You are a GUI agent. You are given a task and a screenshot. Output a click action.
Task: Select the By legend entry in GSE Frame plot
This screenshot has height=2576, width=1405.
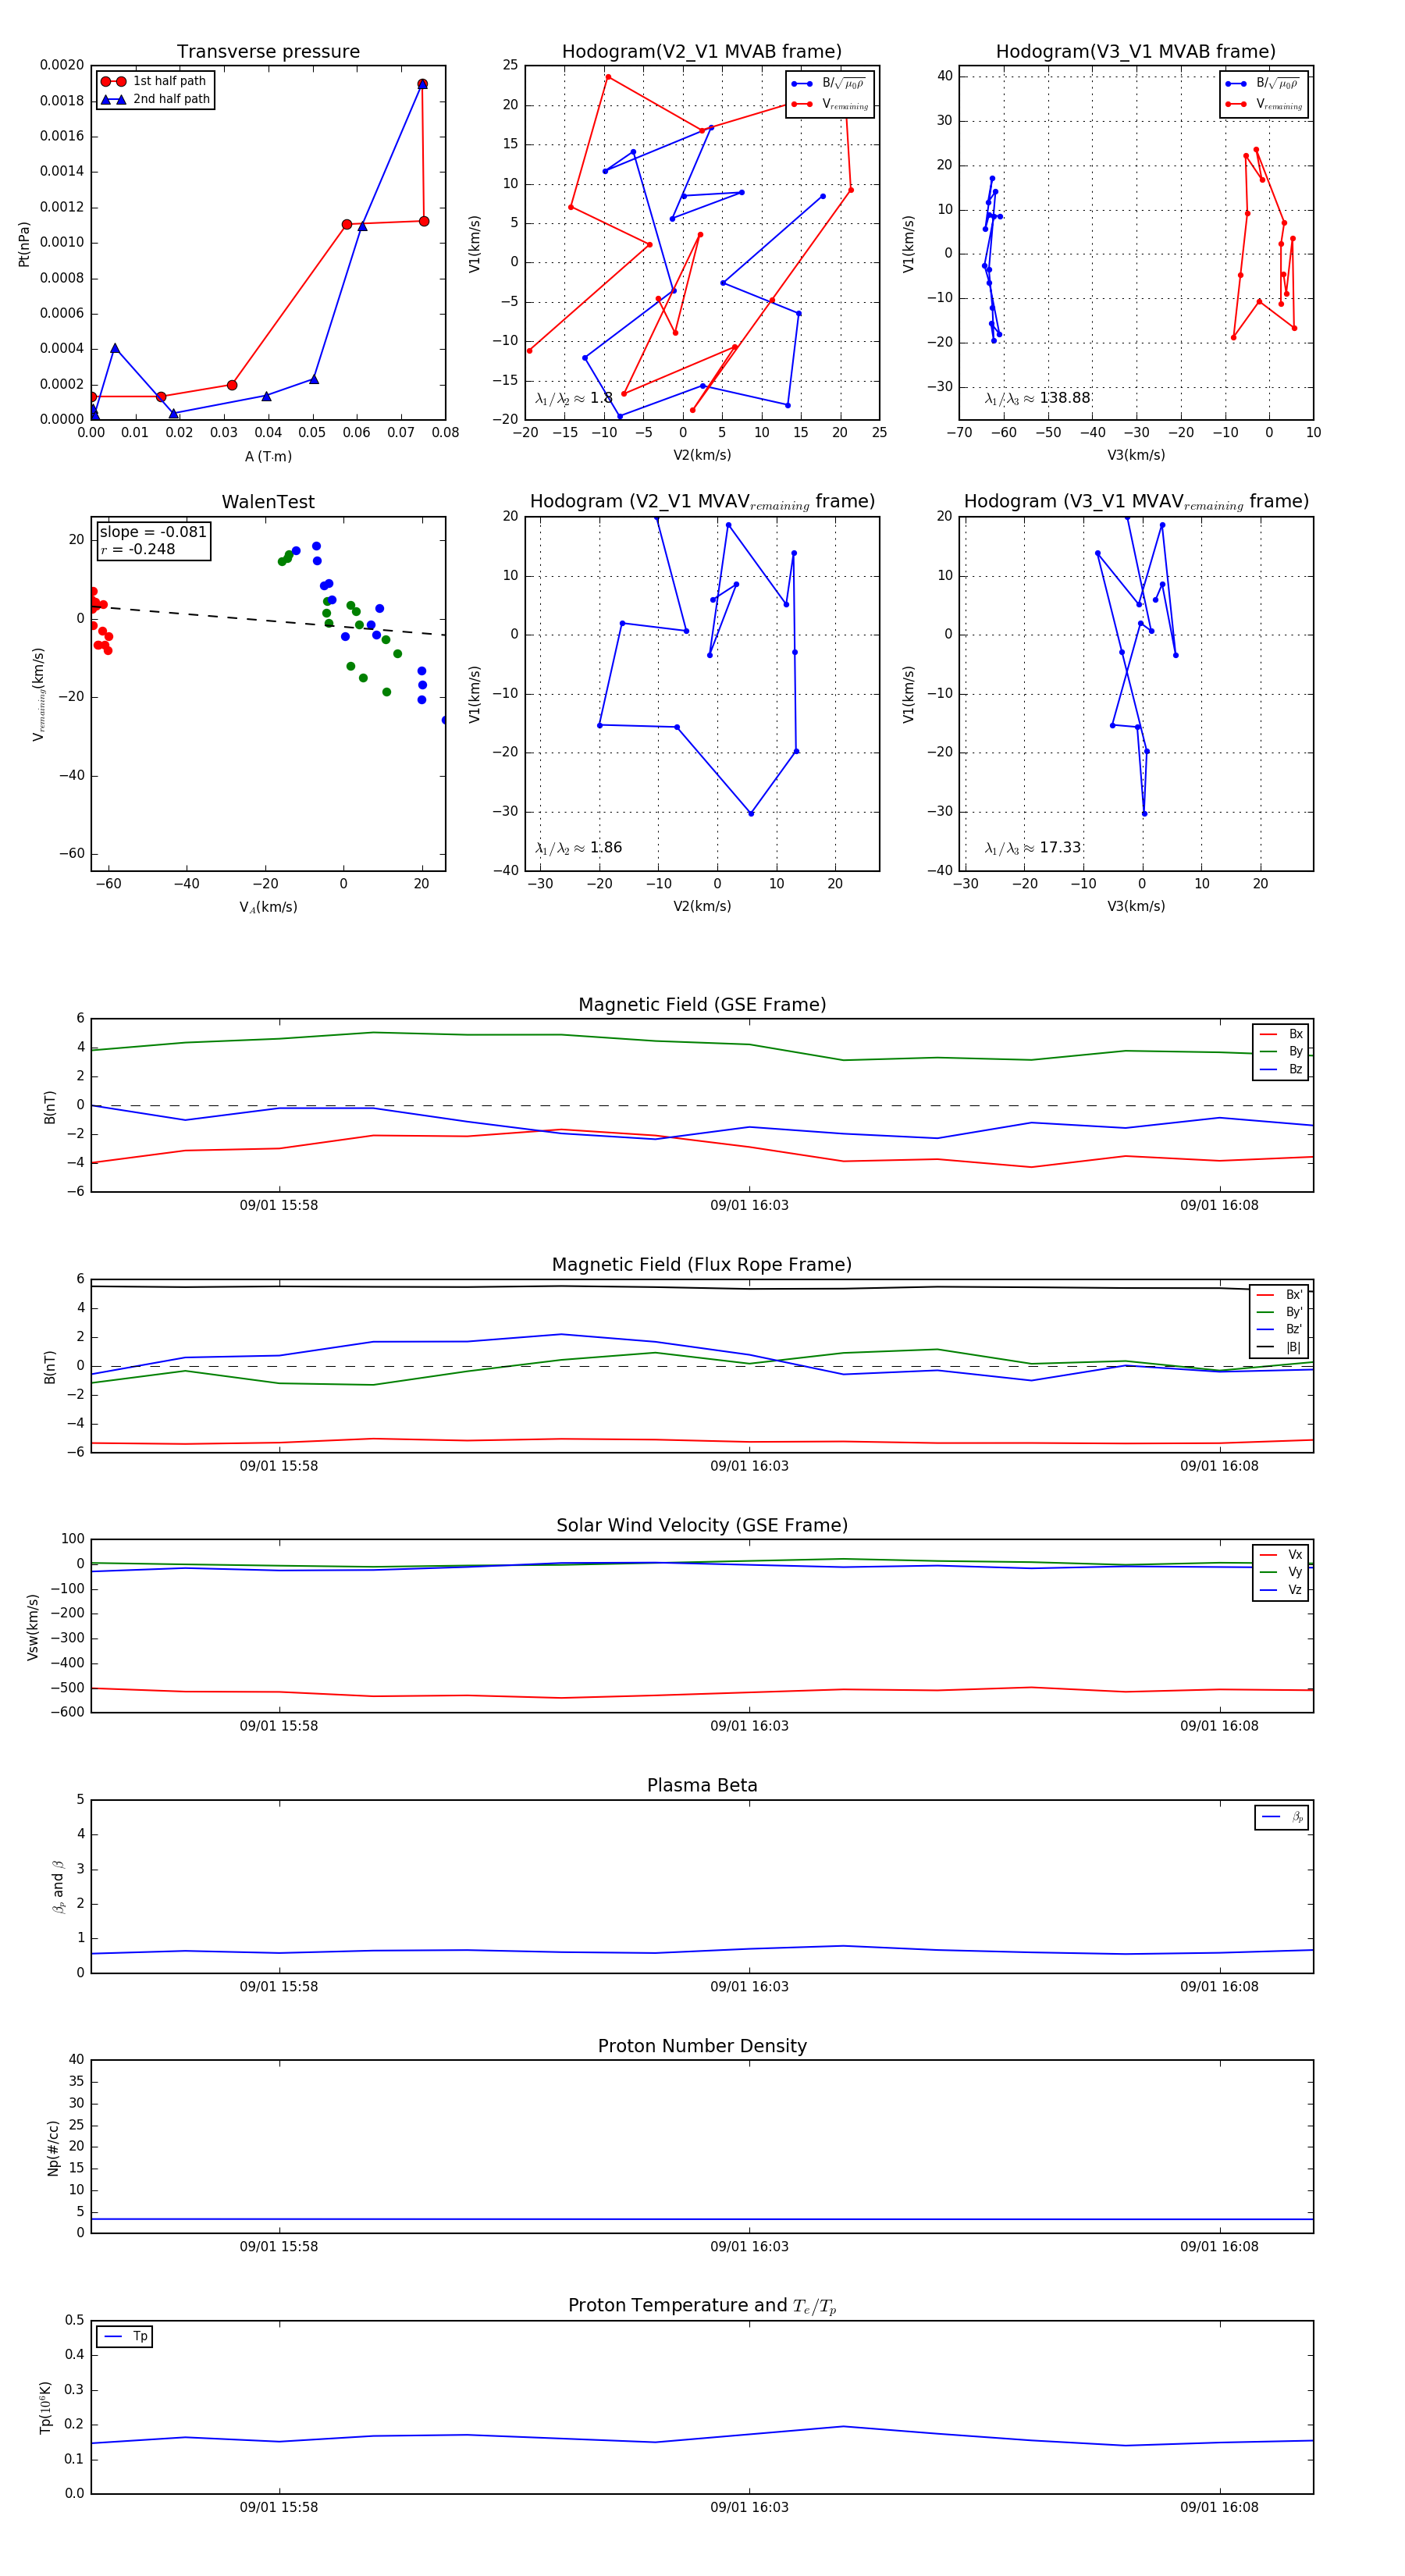pos(1281,1051)
